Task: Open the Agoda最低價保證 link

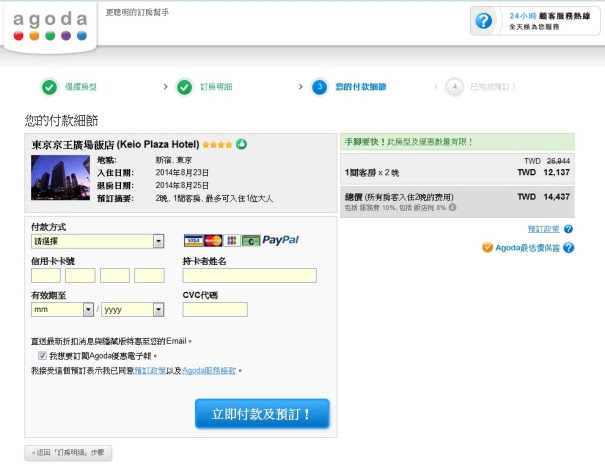Action: pos(527,248)
